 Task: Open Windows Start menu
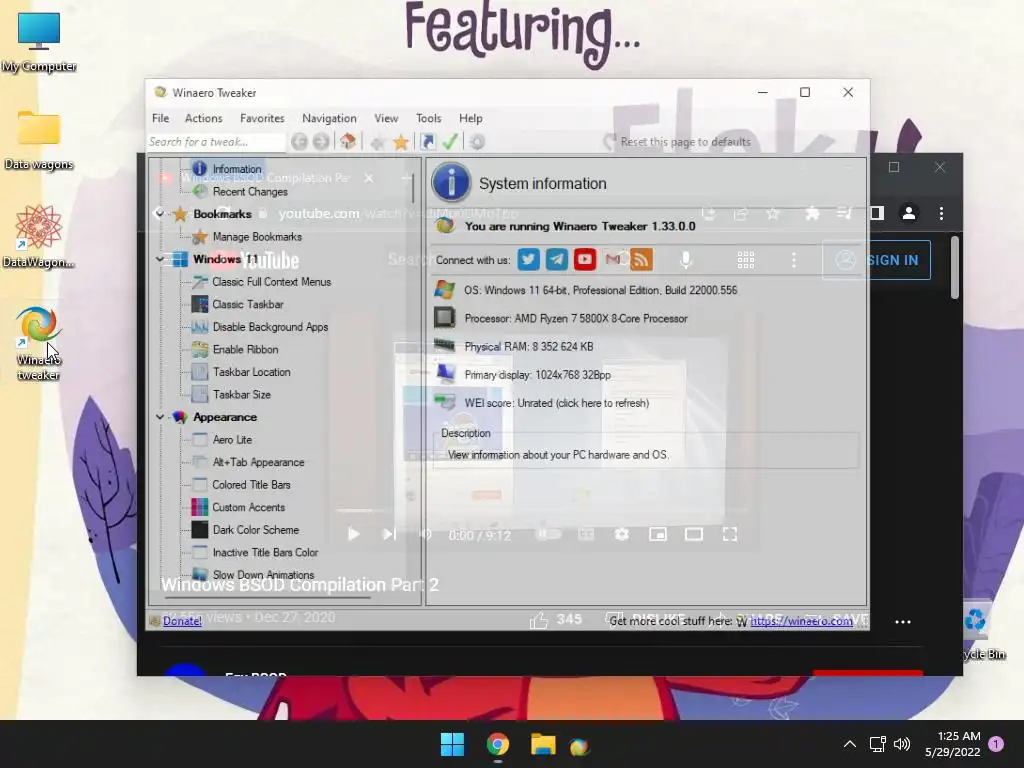(452, 744)
